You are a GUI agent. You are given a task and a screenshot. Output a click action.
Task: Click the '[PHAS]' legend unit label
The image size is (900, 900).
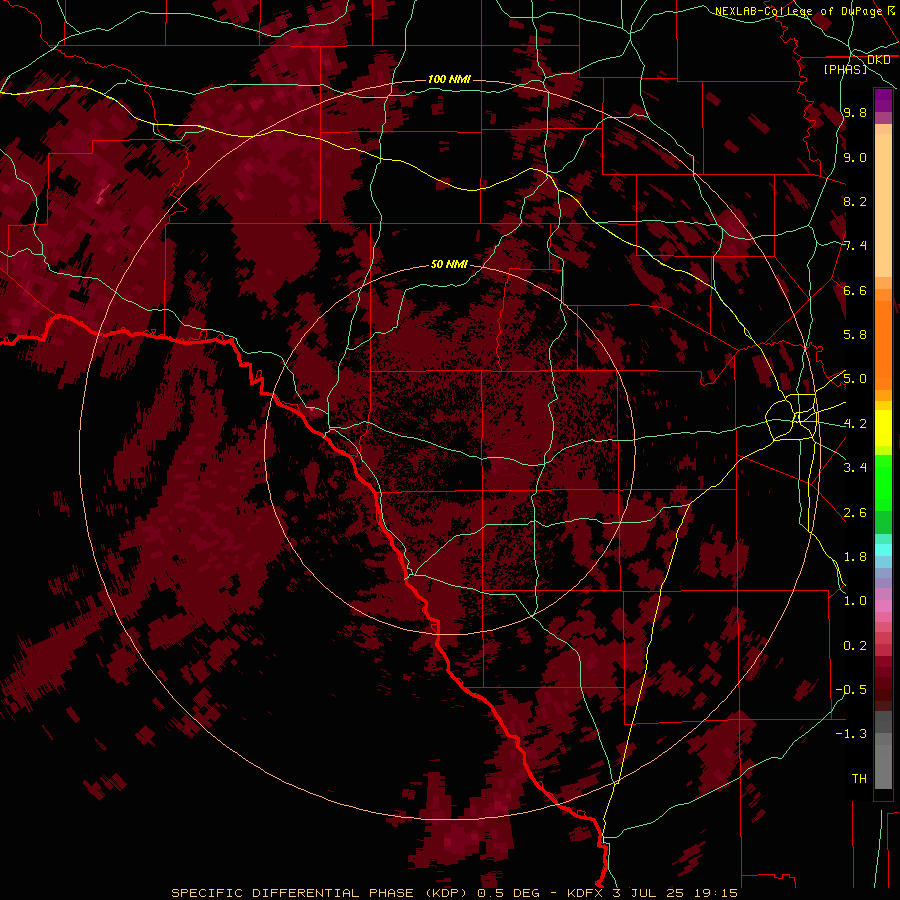[x=845, y=69]
